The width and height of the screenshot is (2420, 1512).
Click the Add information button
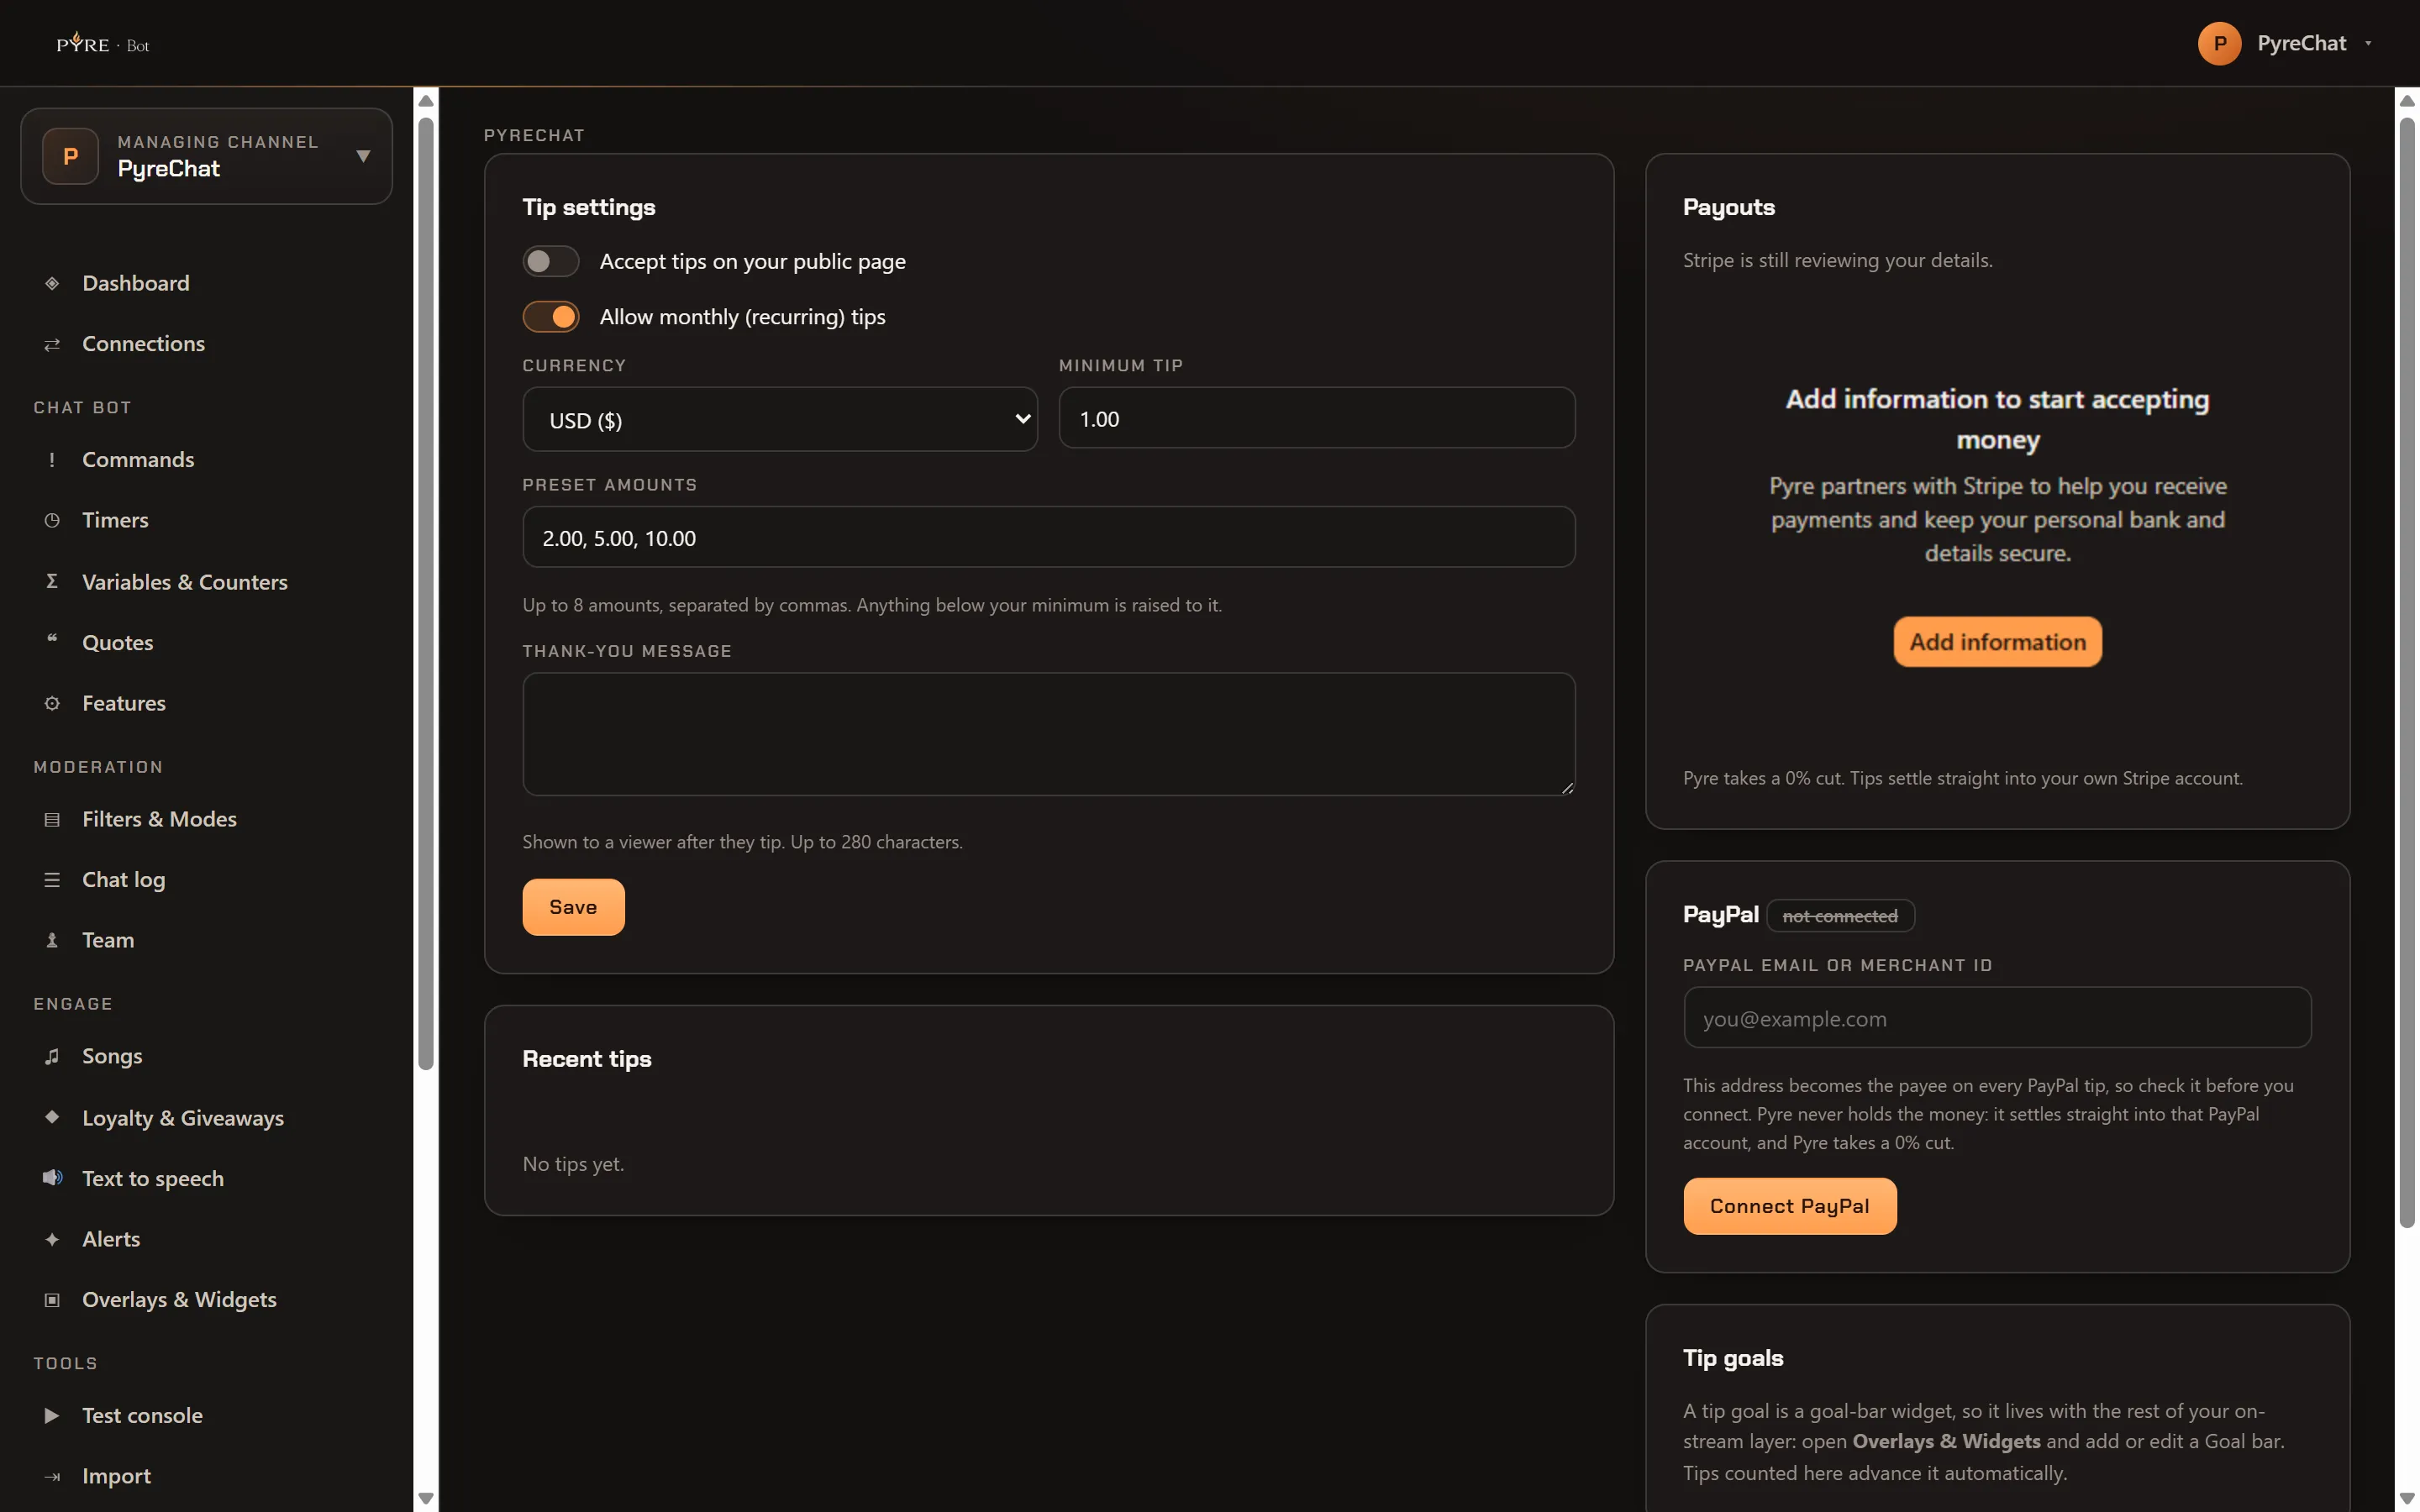pyautogui.click(x=1997, y=642)
